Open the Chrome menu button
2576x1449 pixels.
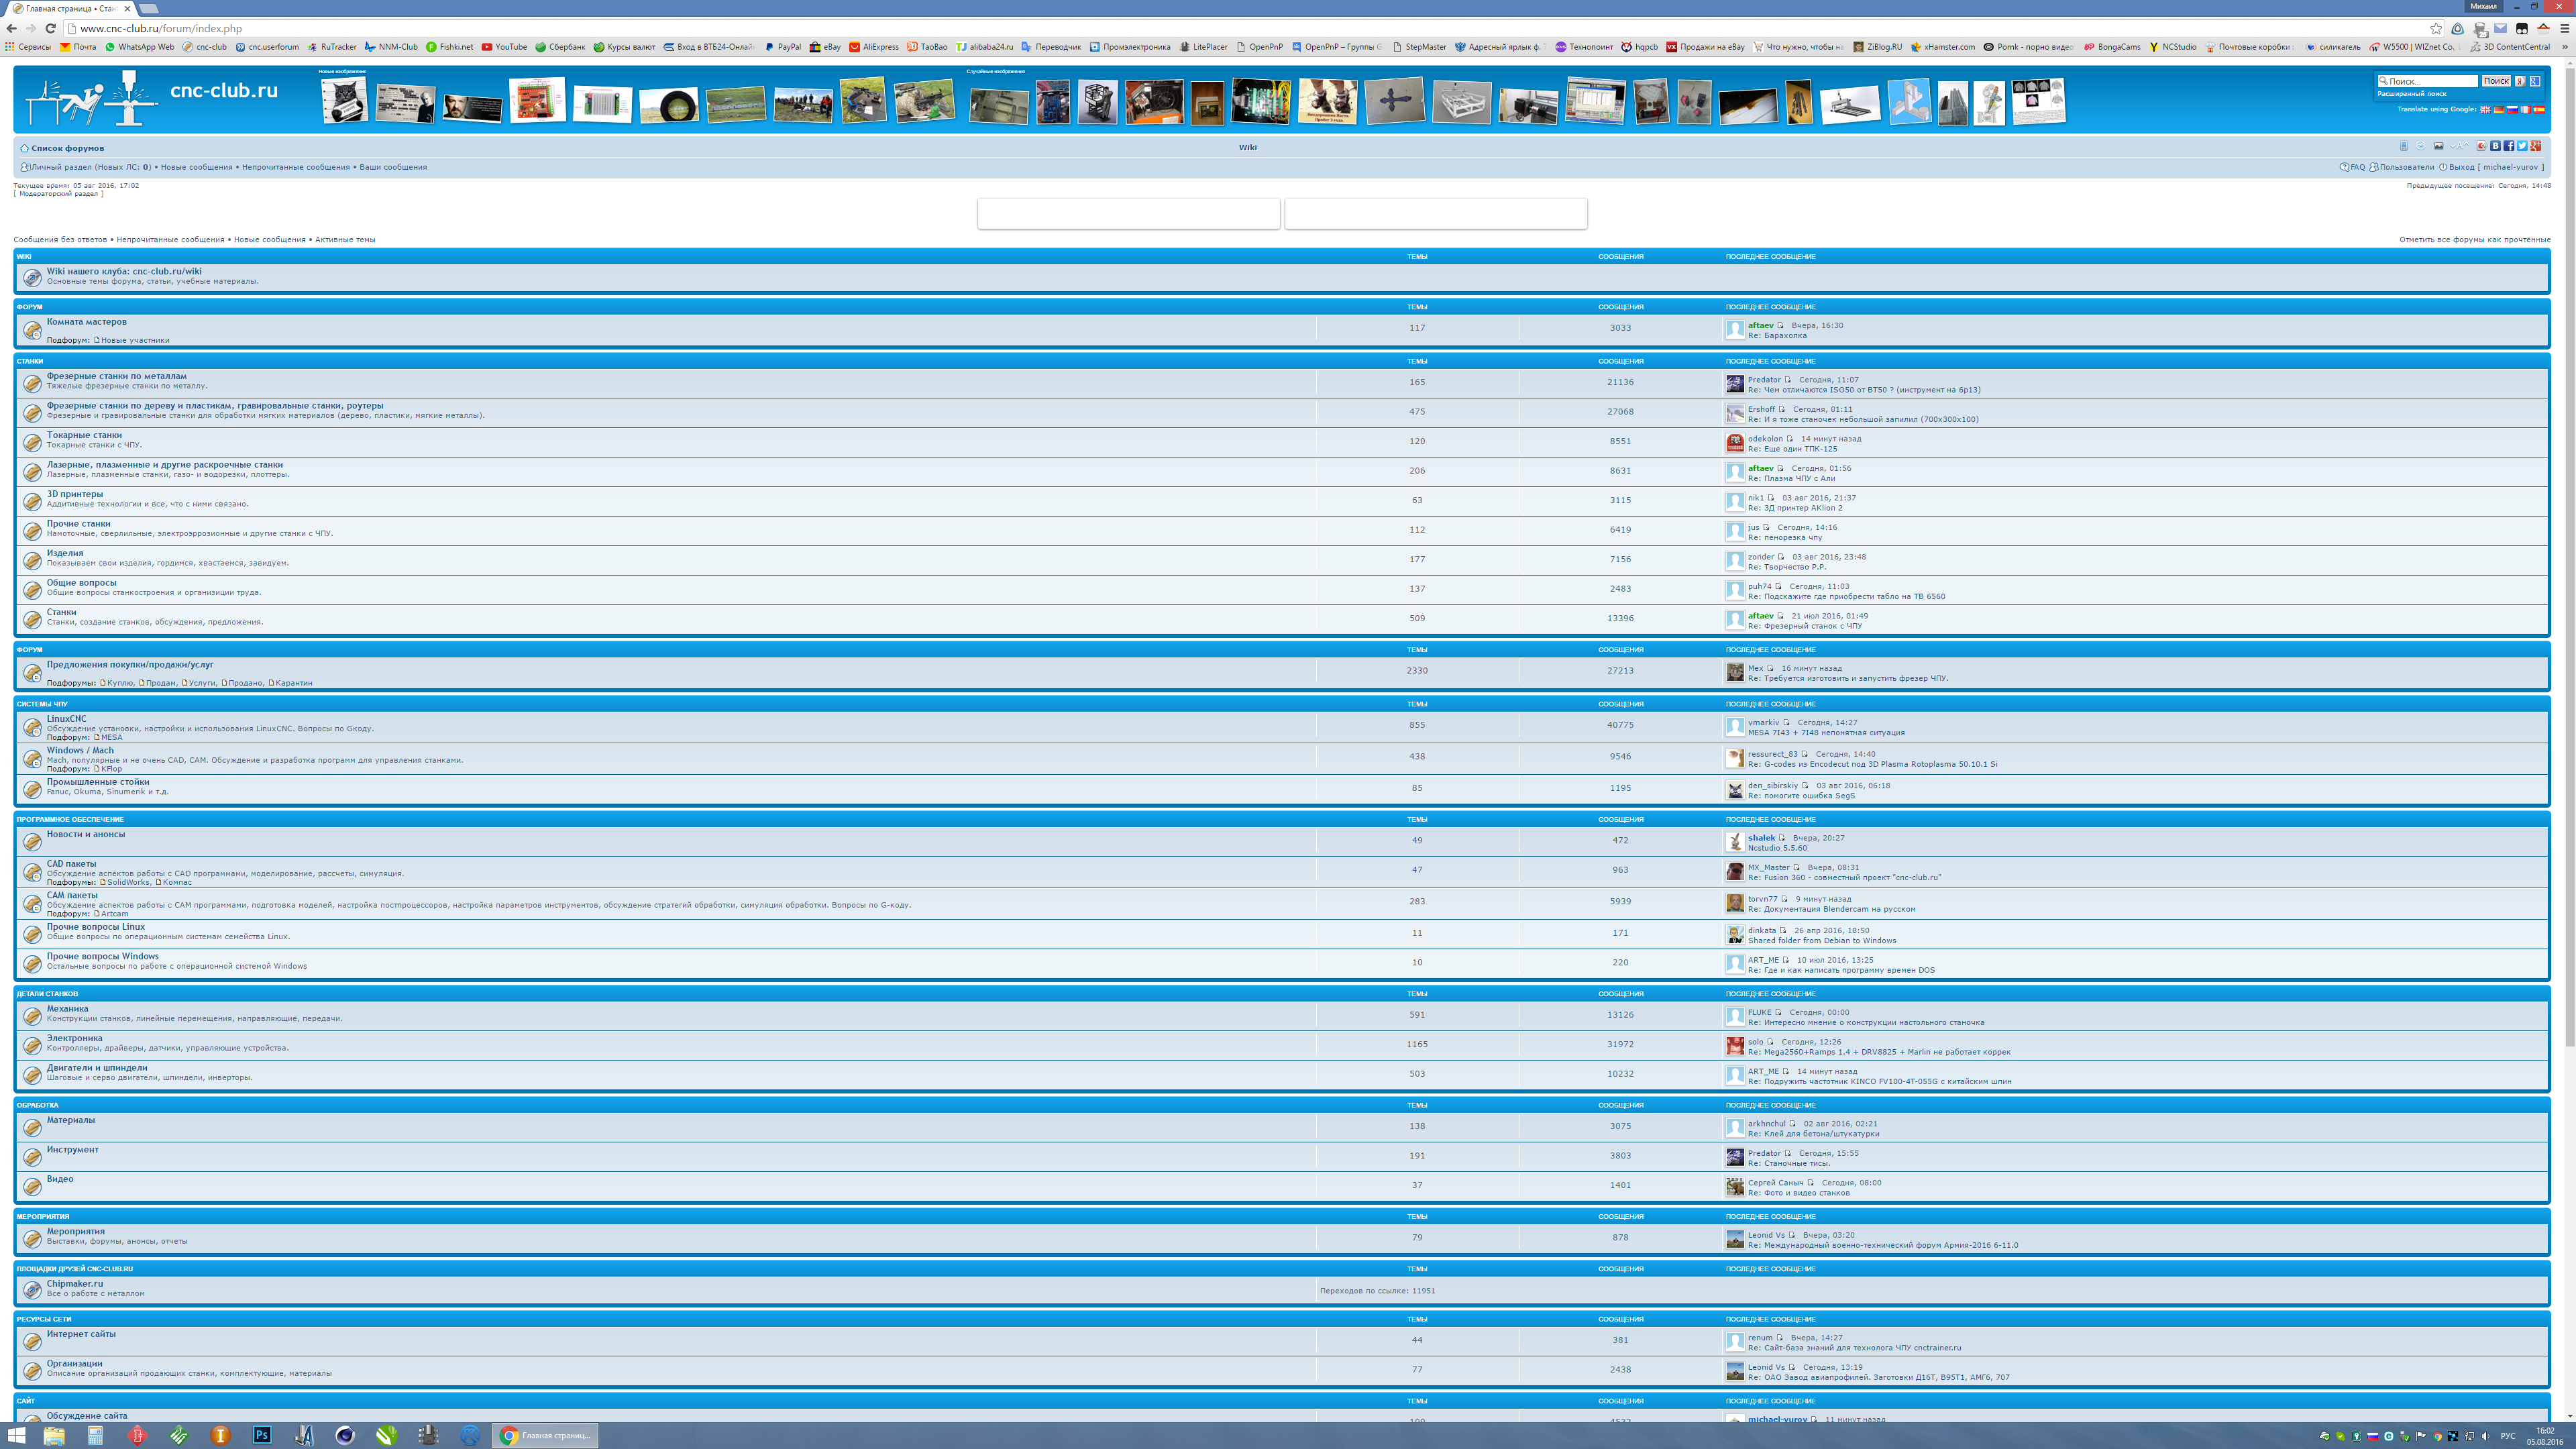coord(2565,28)
